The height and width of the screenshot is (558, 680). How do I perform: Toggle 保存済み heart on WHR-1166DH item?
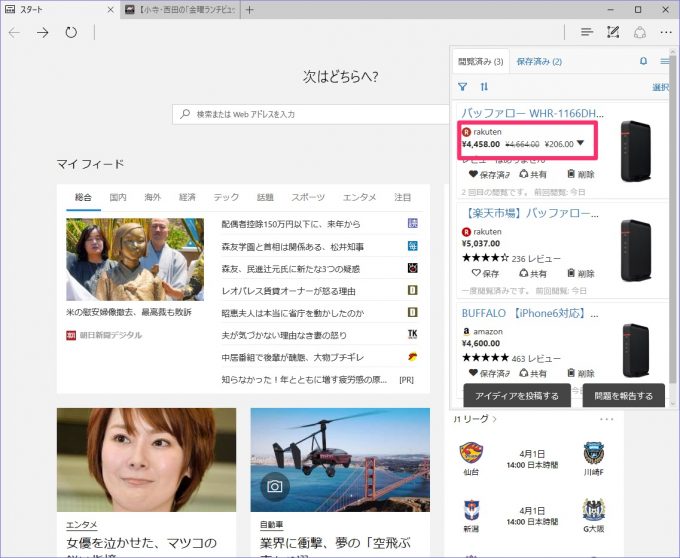coord(489,174)
